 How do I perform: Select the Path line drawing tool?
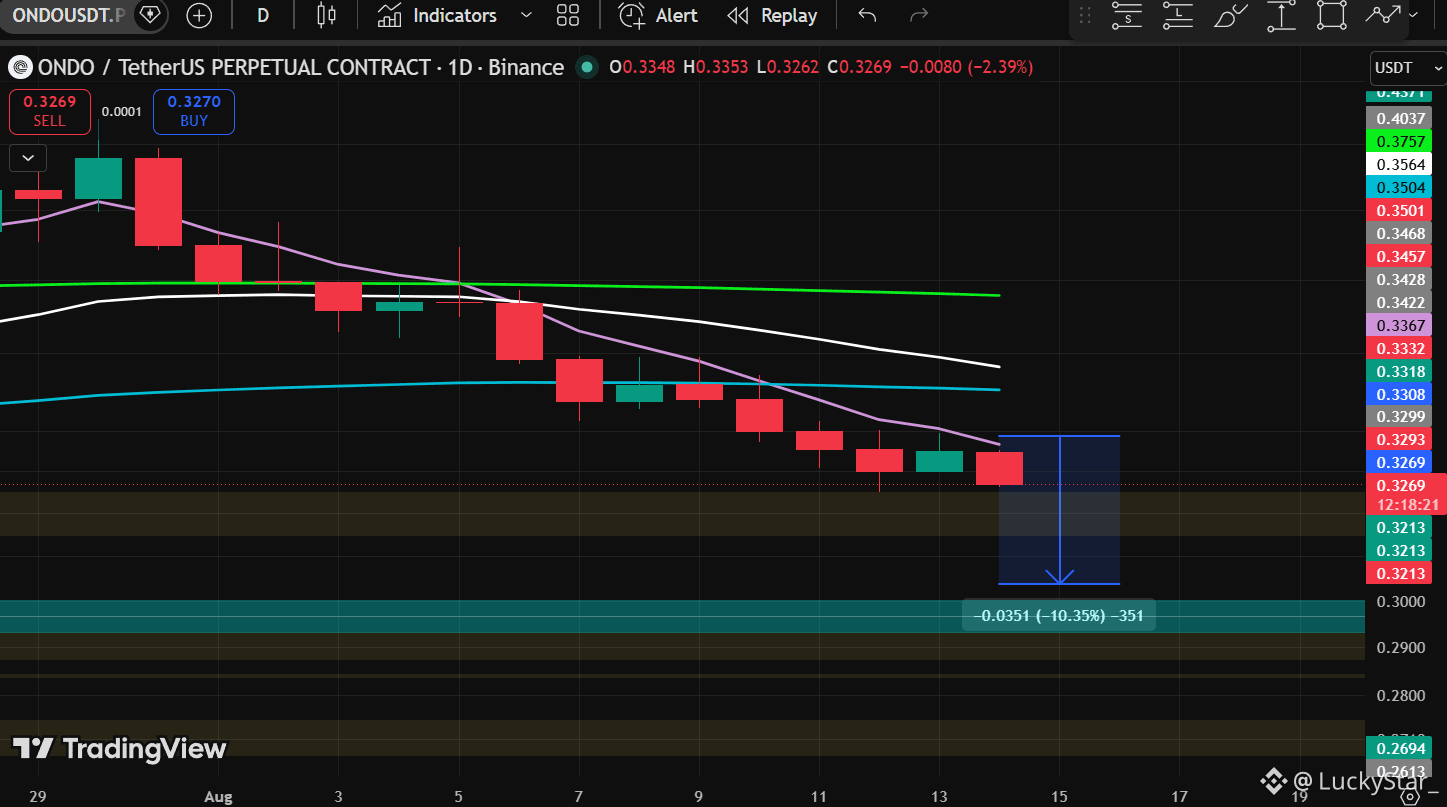(1383, 15)
